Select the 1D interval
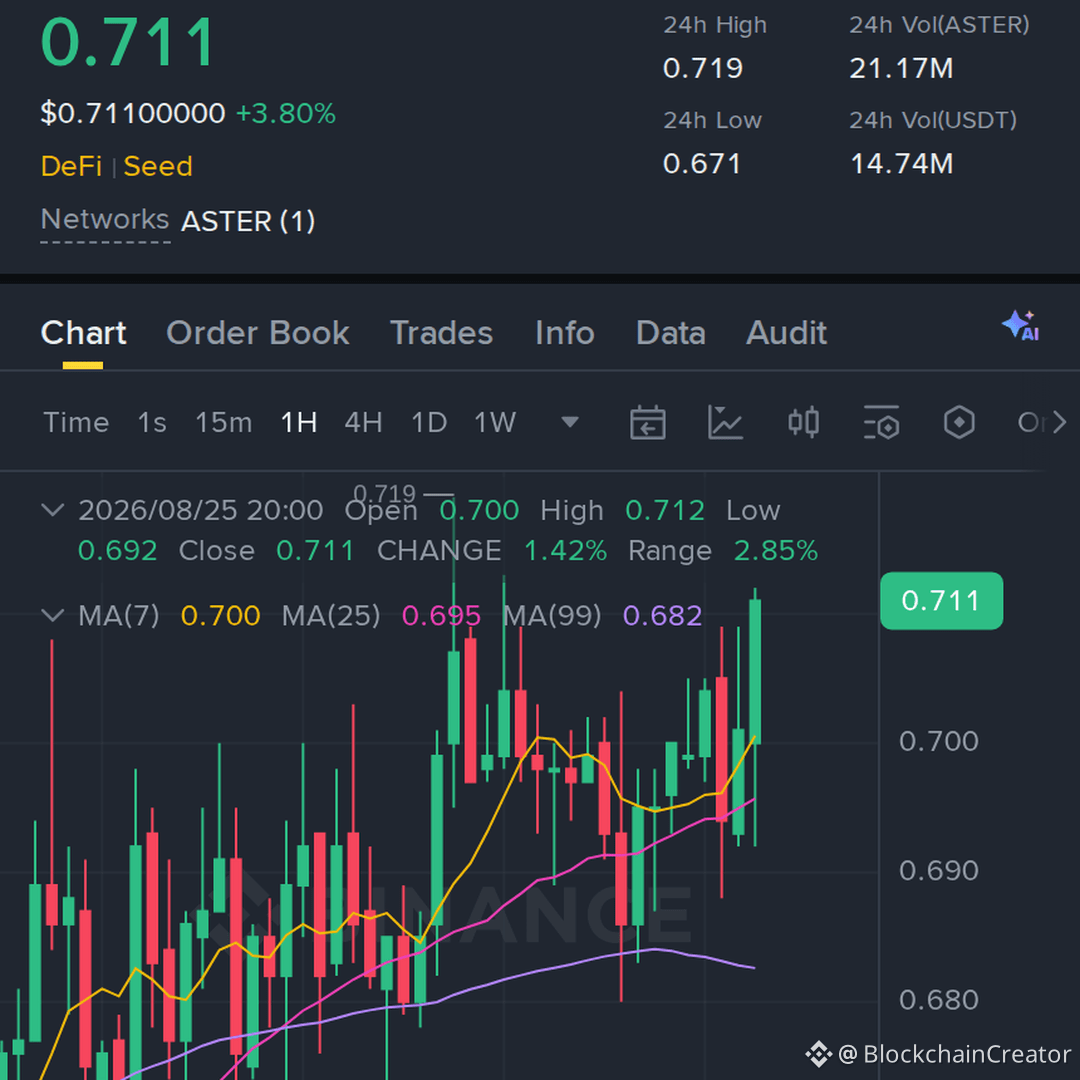Screen dimensions: 1080x1080 pos(429,422)
